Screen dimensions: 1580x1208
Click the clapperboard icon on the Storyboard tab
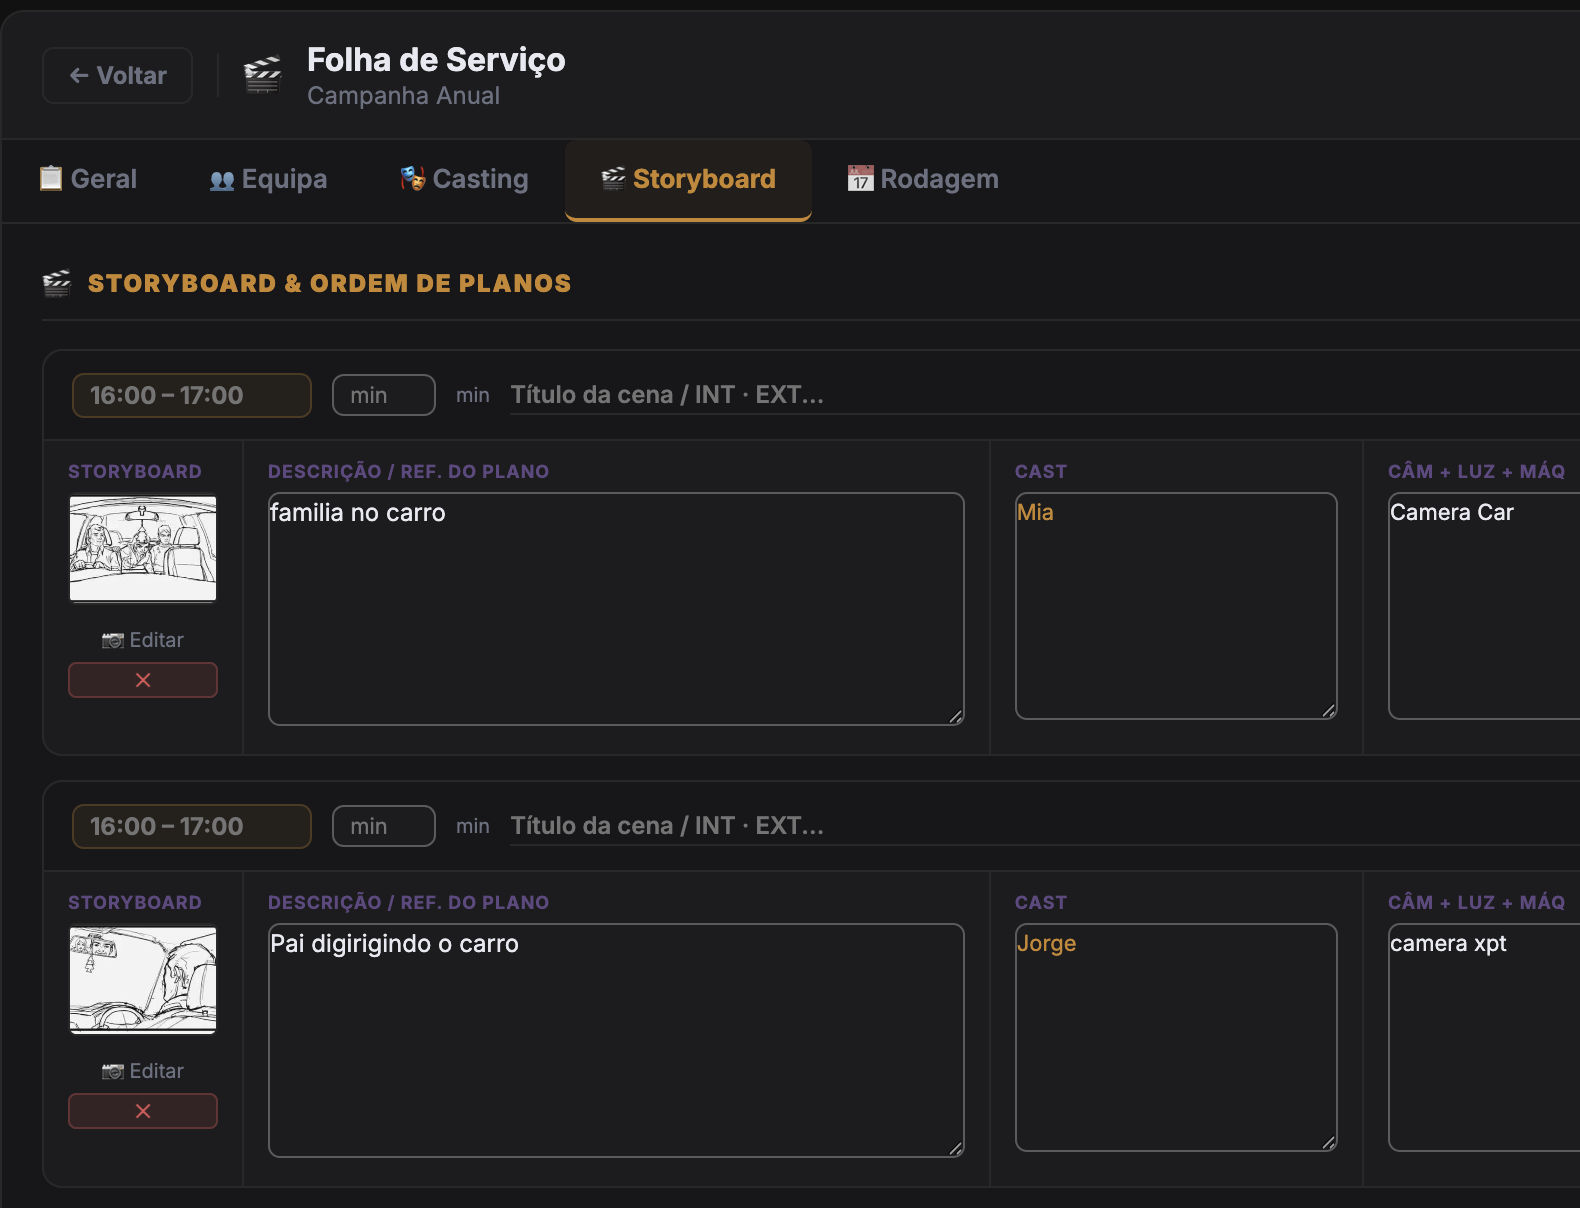coord(613,178)
